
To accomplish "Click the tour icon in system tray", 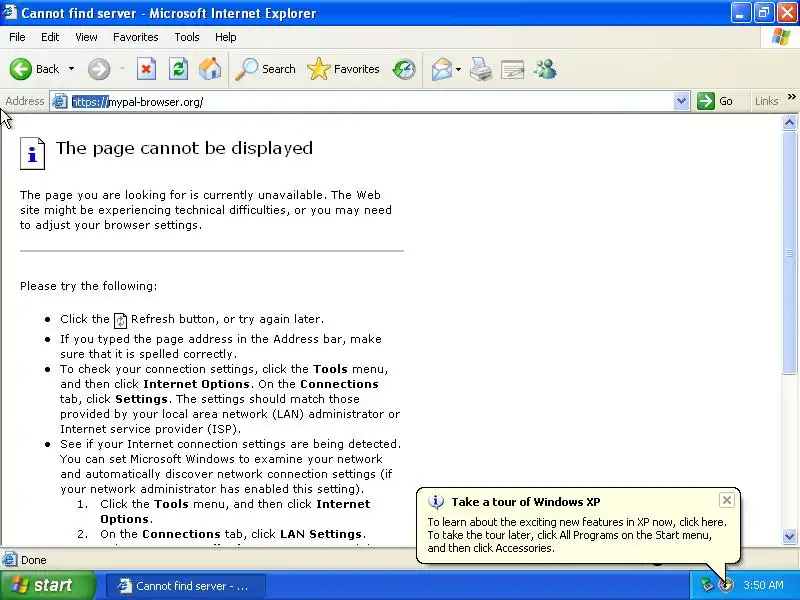I will (x=726, y=585).
